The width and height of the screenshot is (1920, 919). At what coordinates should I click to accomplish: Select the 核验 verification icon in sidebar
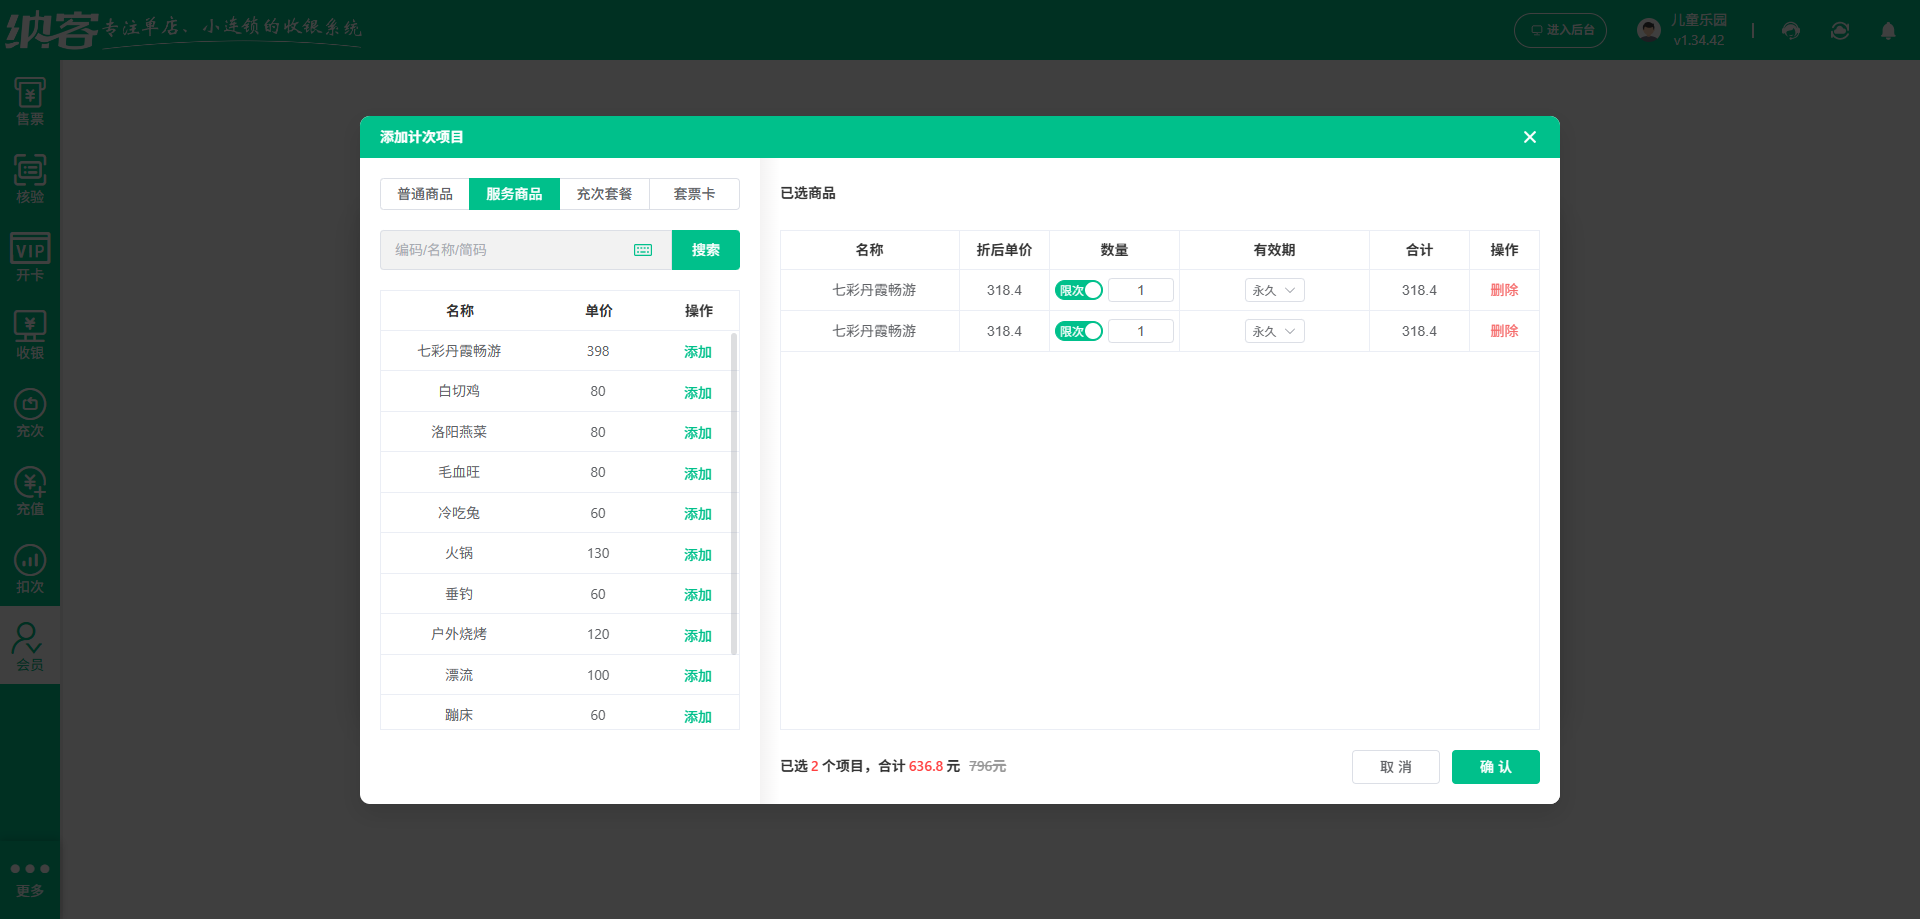(30, 180)
